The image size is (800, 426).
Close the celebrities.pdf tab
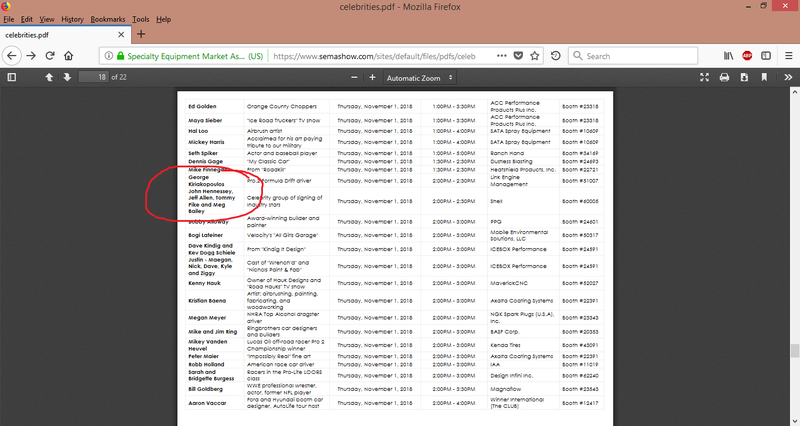(121, 35)
